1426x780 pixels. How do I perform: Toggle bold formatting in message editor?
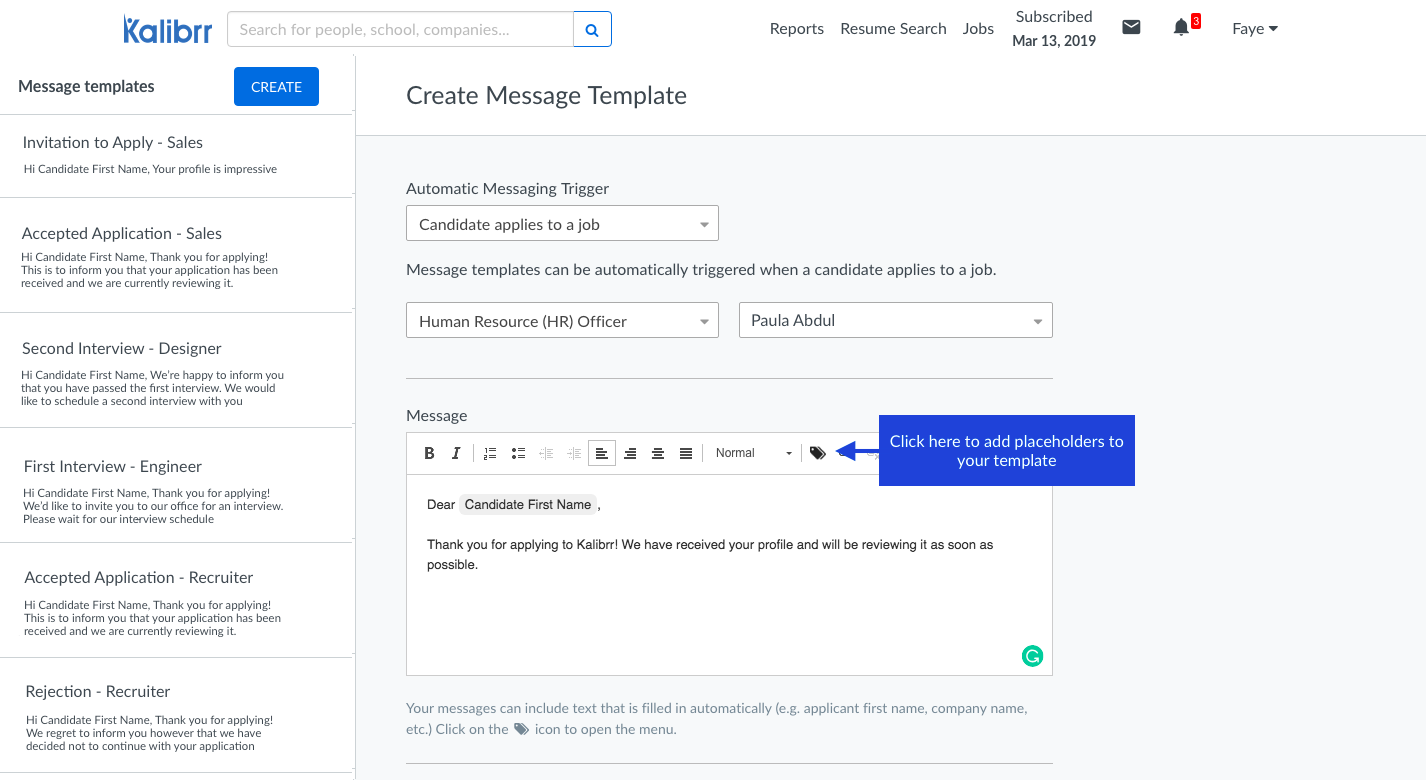point(429,453)
